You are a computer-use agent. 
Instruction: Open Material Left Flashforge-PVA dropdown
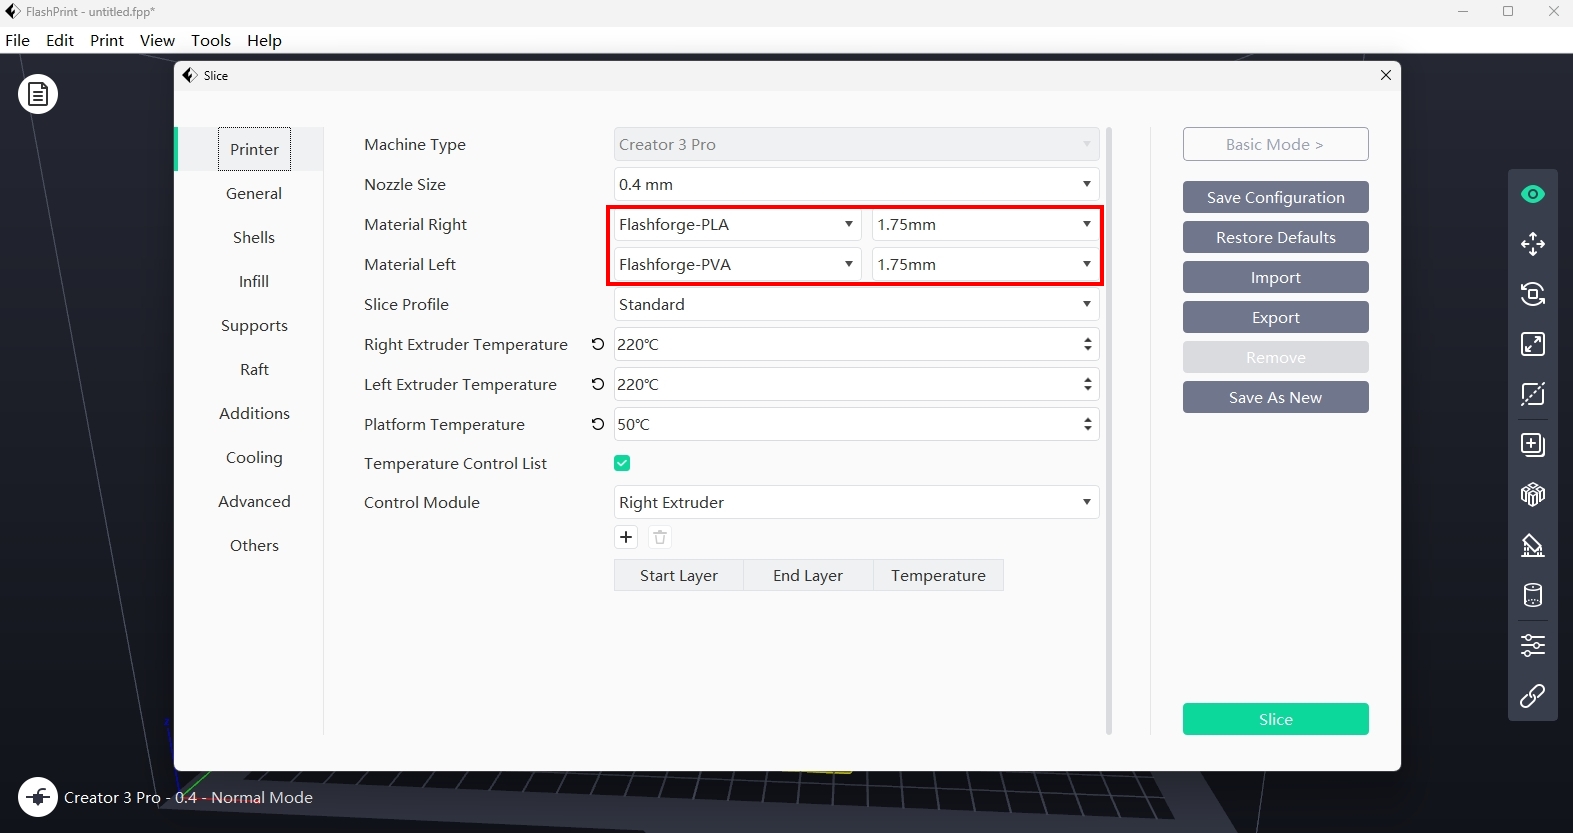tap(736, 264)
